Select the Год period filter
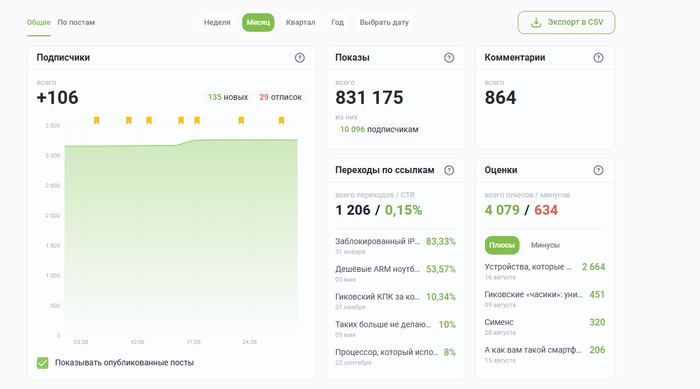Image resolution: width=700 pixels, height=389 pixels. pos(338,22)
